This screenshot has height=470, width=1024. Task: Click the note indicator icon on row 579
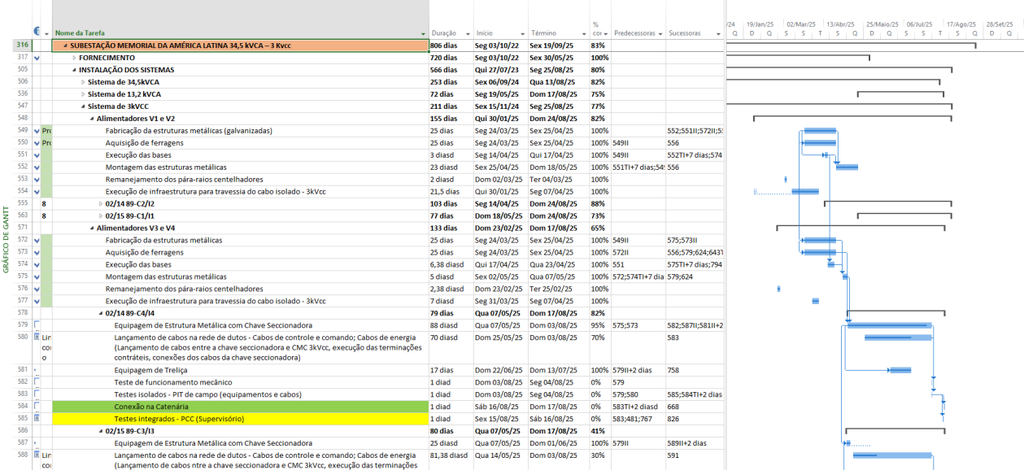[37, 324]
